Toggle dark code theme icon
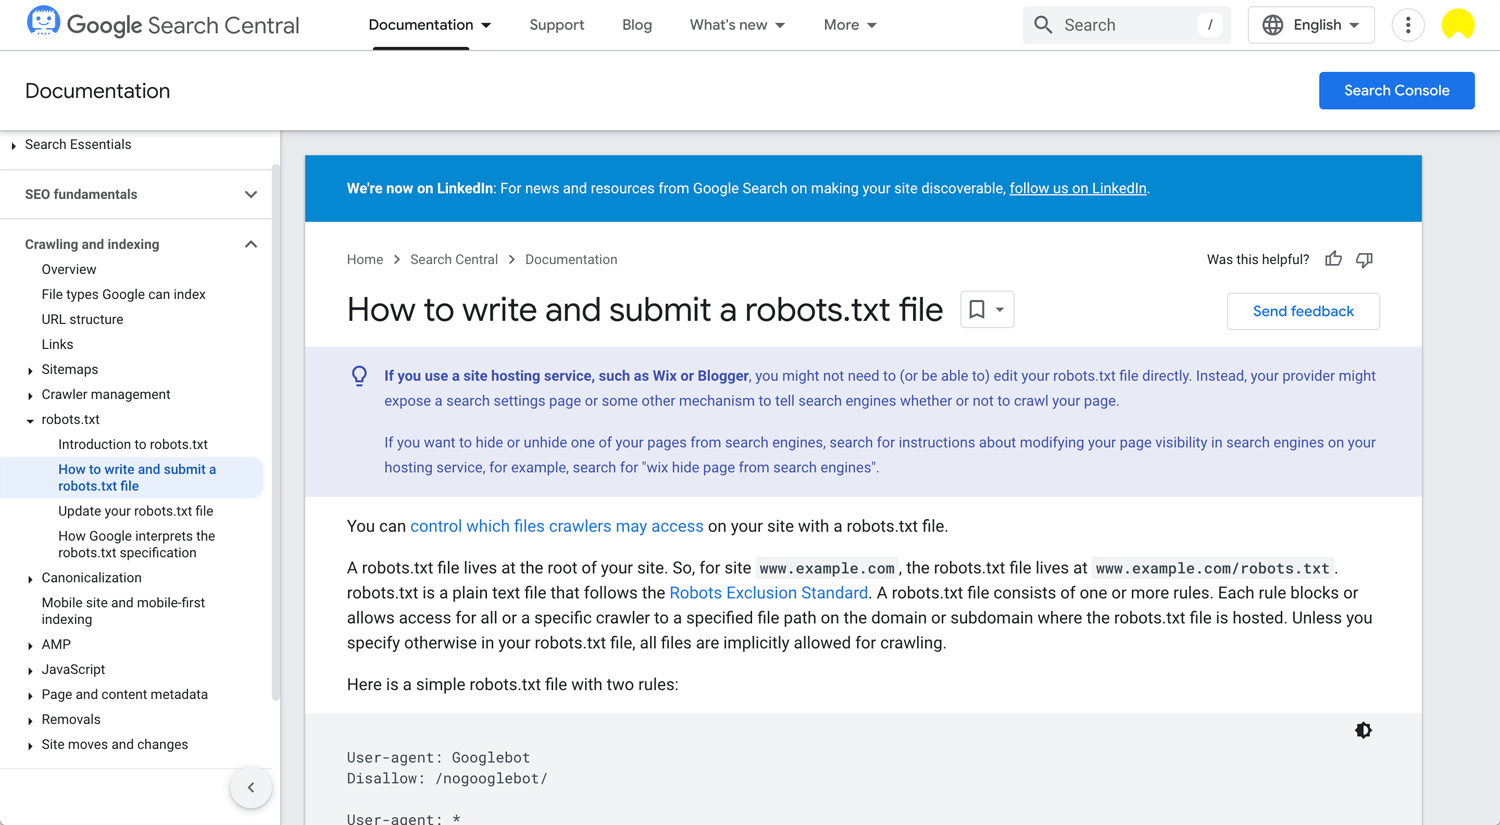This screenshot has height=825, width=1500. tap(1363, 730)
